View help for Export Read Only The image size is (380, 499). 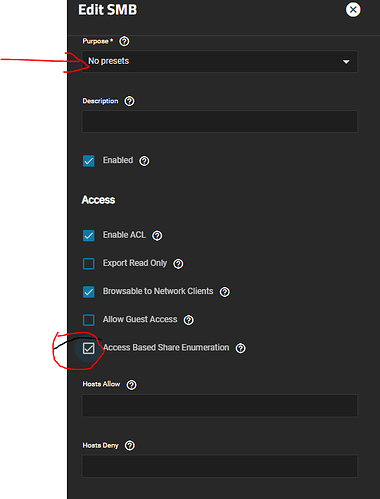point(178,264)
